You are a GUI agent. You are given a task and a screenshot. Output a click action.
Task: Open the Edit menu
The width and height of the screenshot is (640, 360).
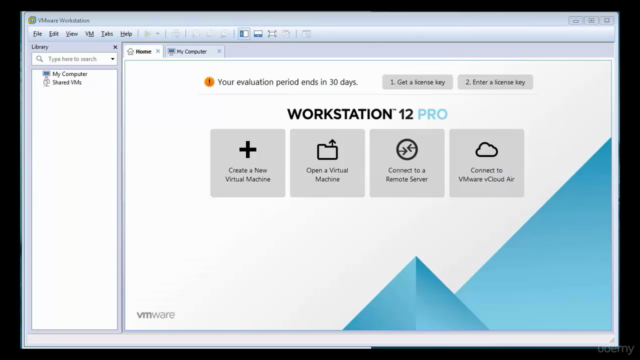pyautogui.click(x=54, y=34)
